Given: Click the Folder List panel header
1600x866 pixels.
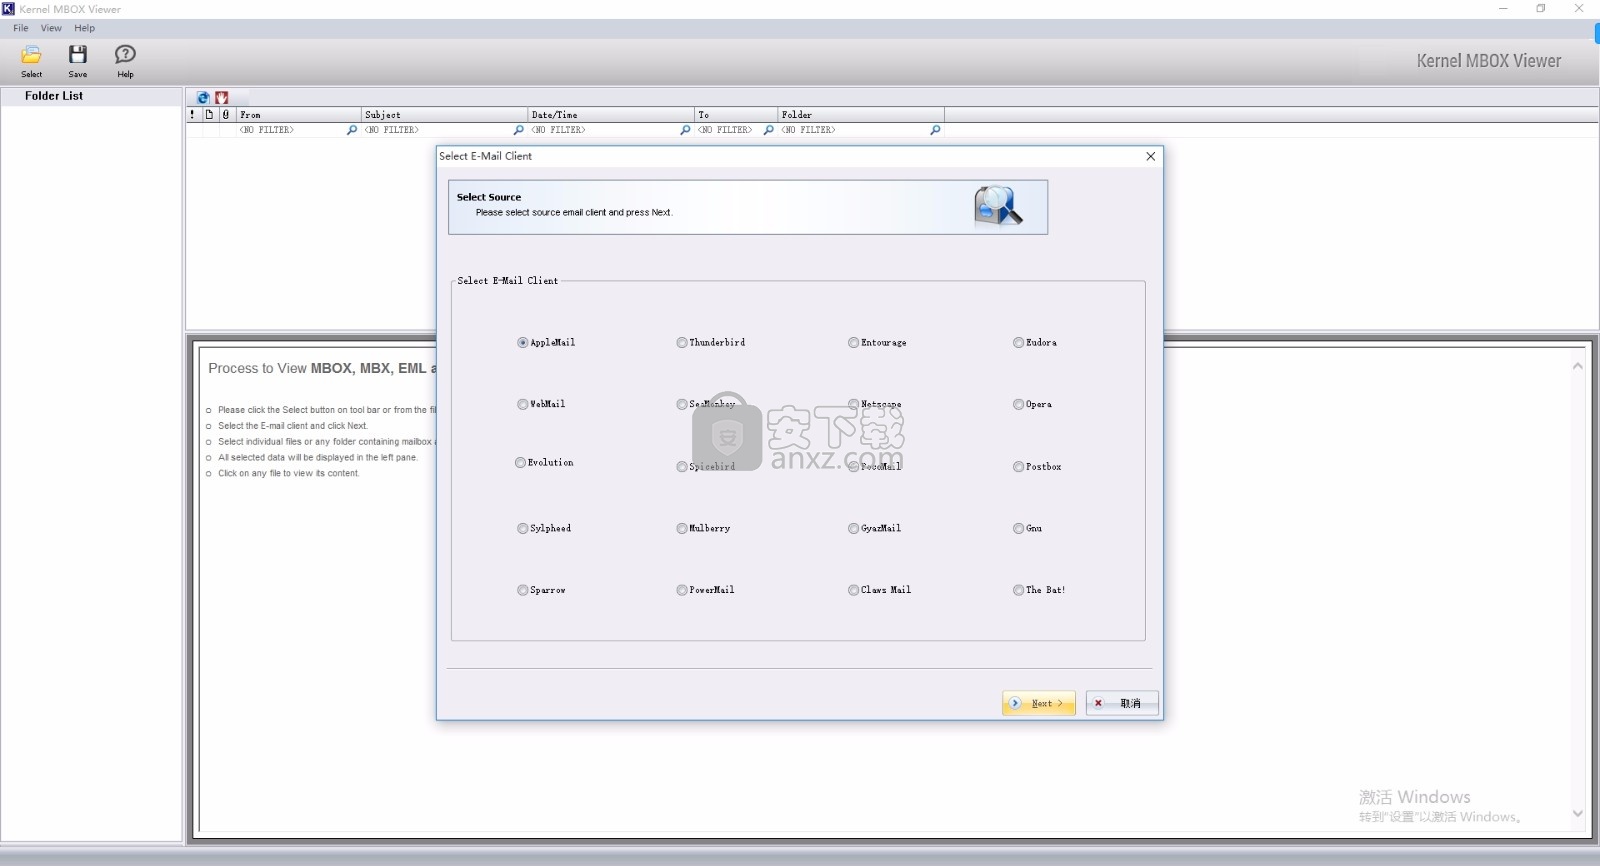Looking at the screenshot, I should [x=91, y=96].
